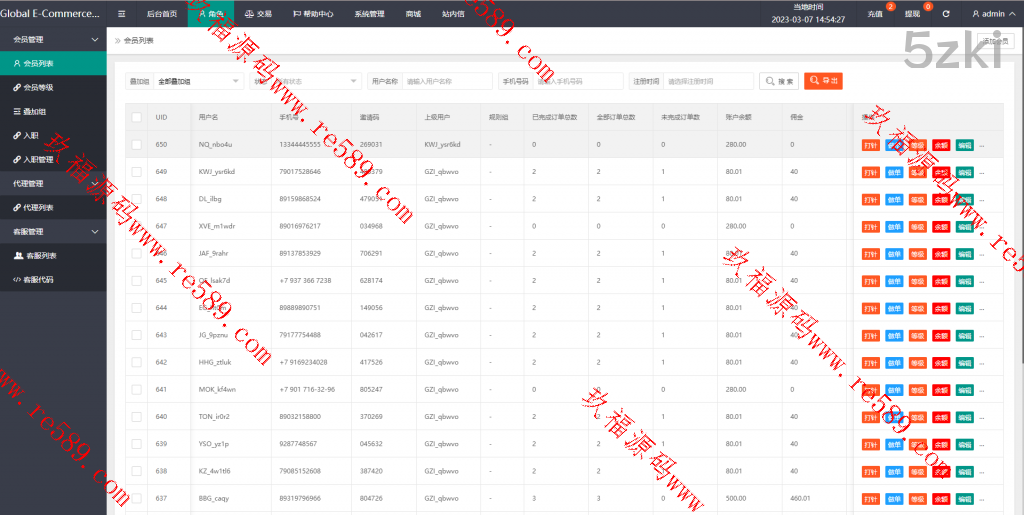The height and width of the screenshot is (515, 1024).
Task: Tick the checkbox for UID 650
Action: tap(137, 144)
